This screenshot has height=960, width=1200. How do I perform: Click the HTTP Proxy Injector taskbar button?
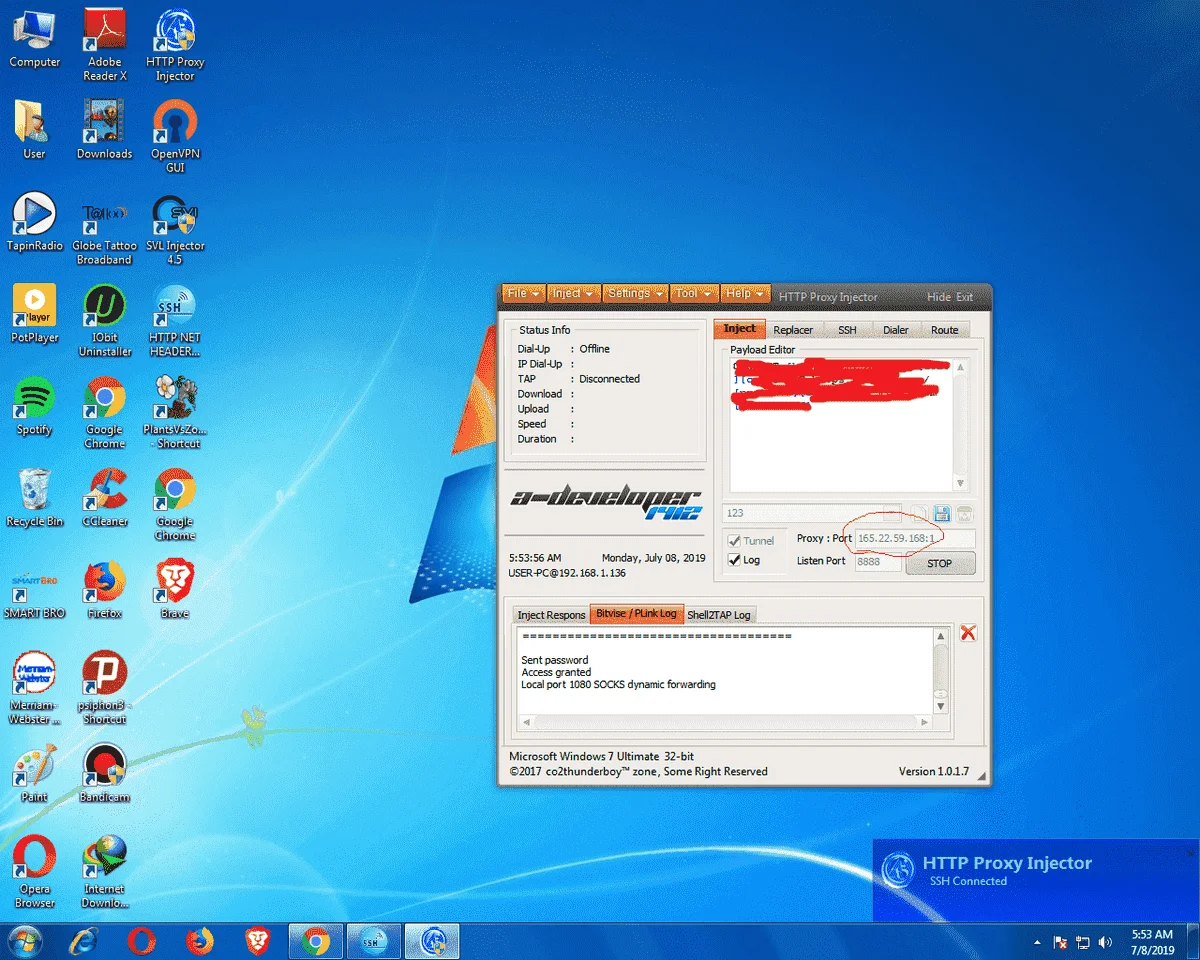[433, 941]
